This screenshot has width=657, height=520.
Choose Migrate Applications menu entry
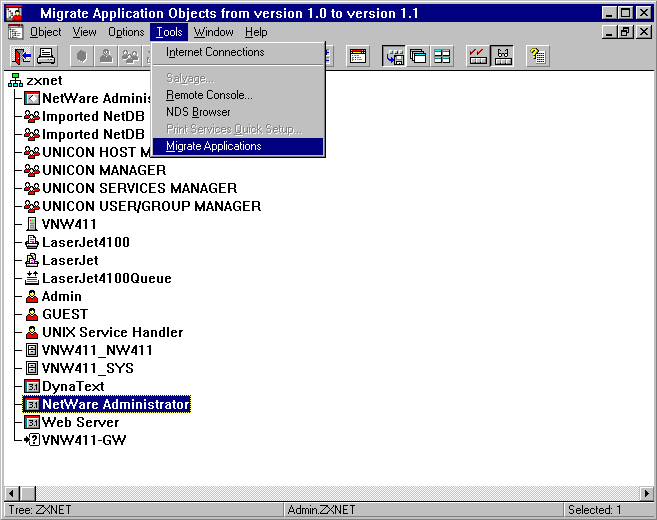tap(238, 146)
